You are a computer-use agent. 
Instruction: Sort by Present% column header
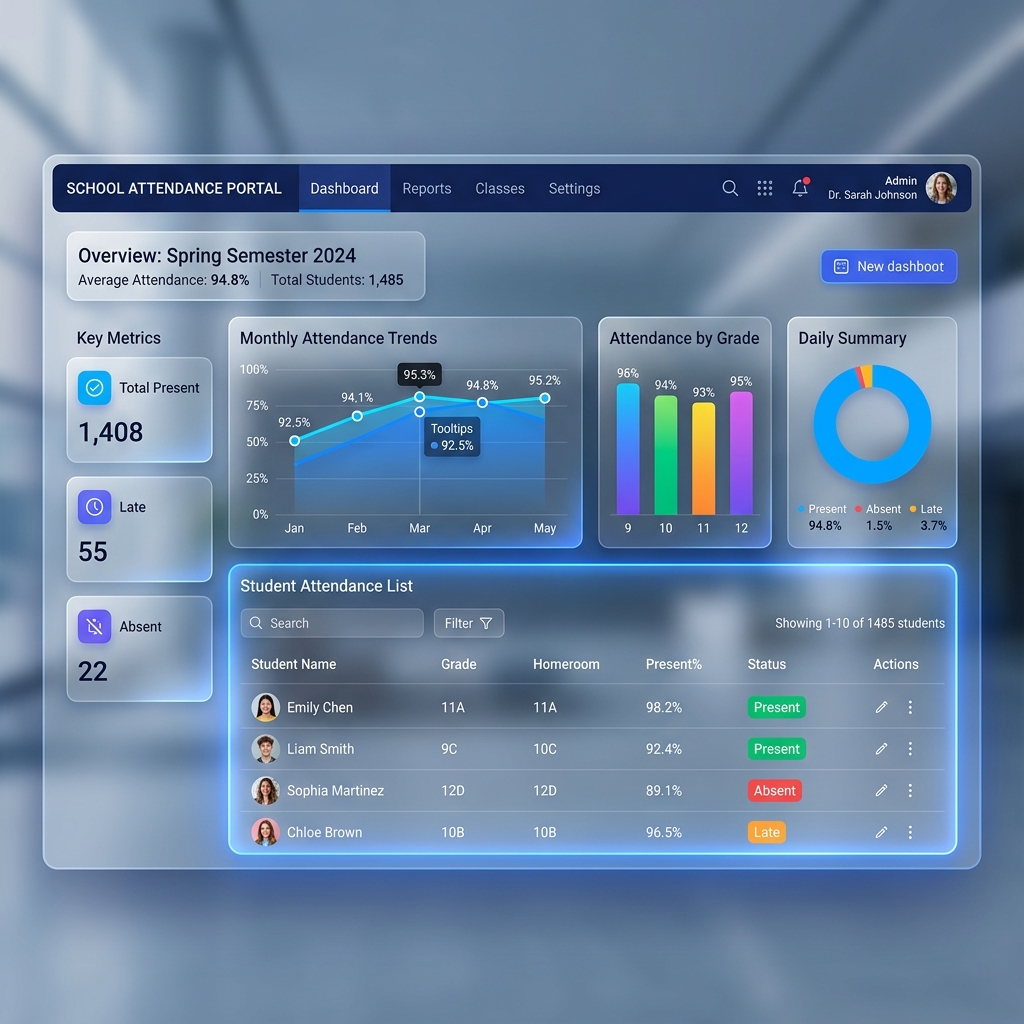[673, 664]
